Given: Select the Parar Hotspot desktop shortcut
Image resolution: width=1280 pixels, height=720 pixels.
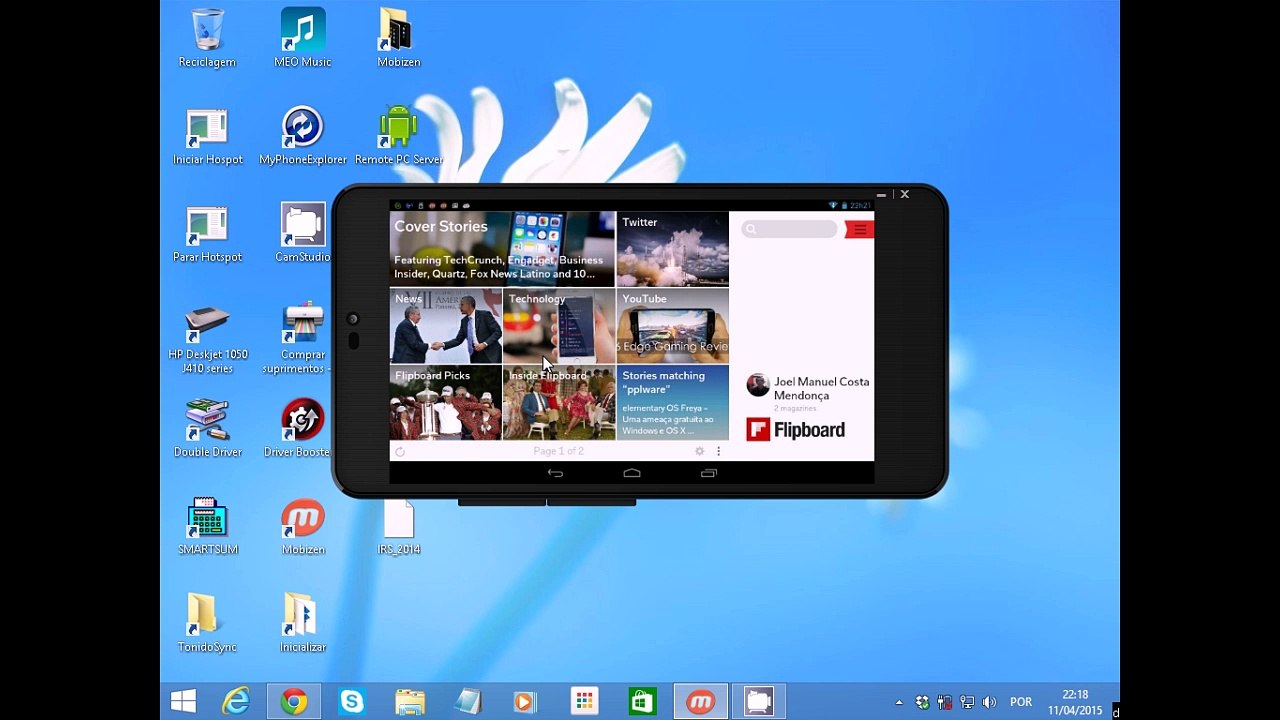Looking at the screenshot, I should [x=207, y=233].
